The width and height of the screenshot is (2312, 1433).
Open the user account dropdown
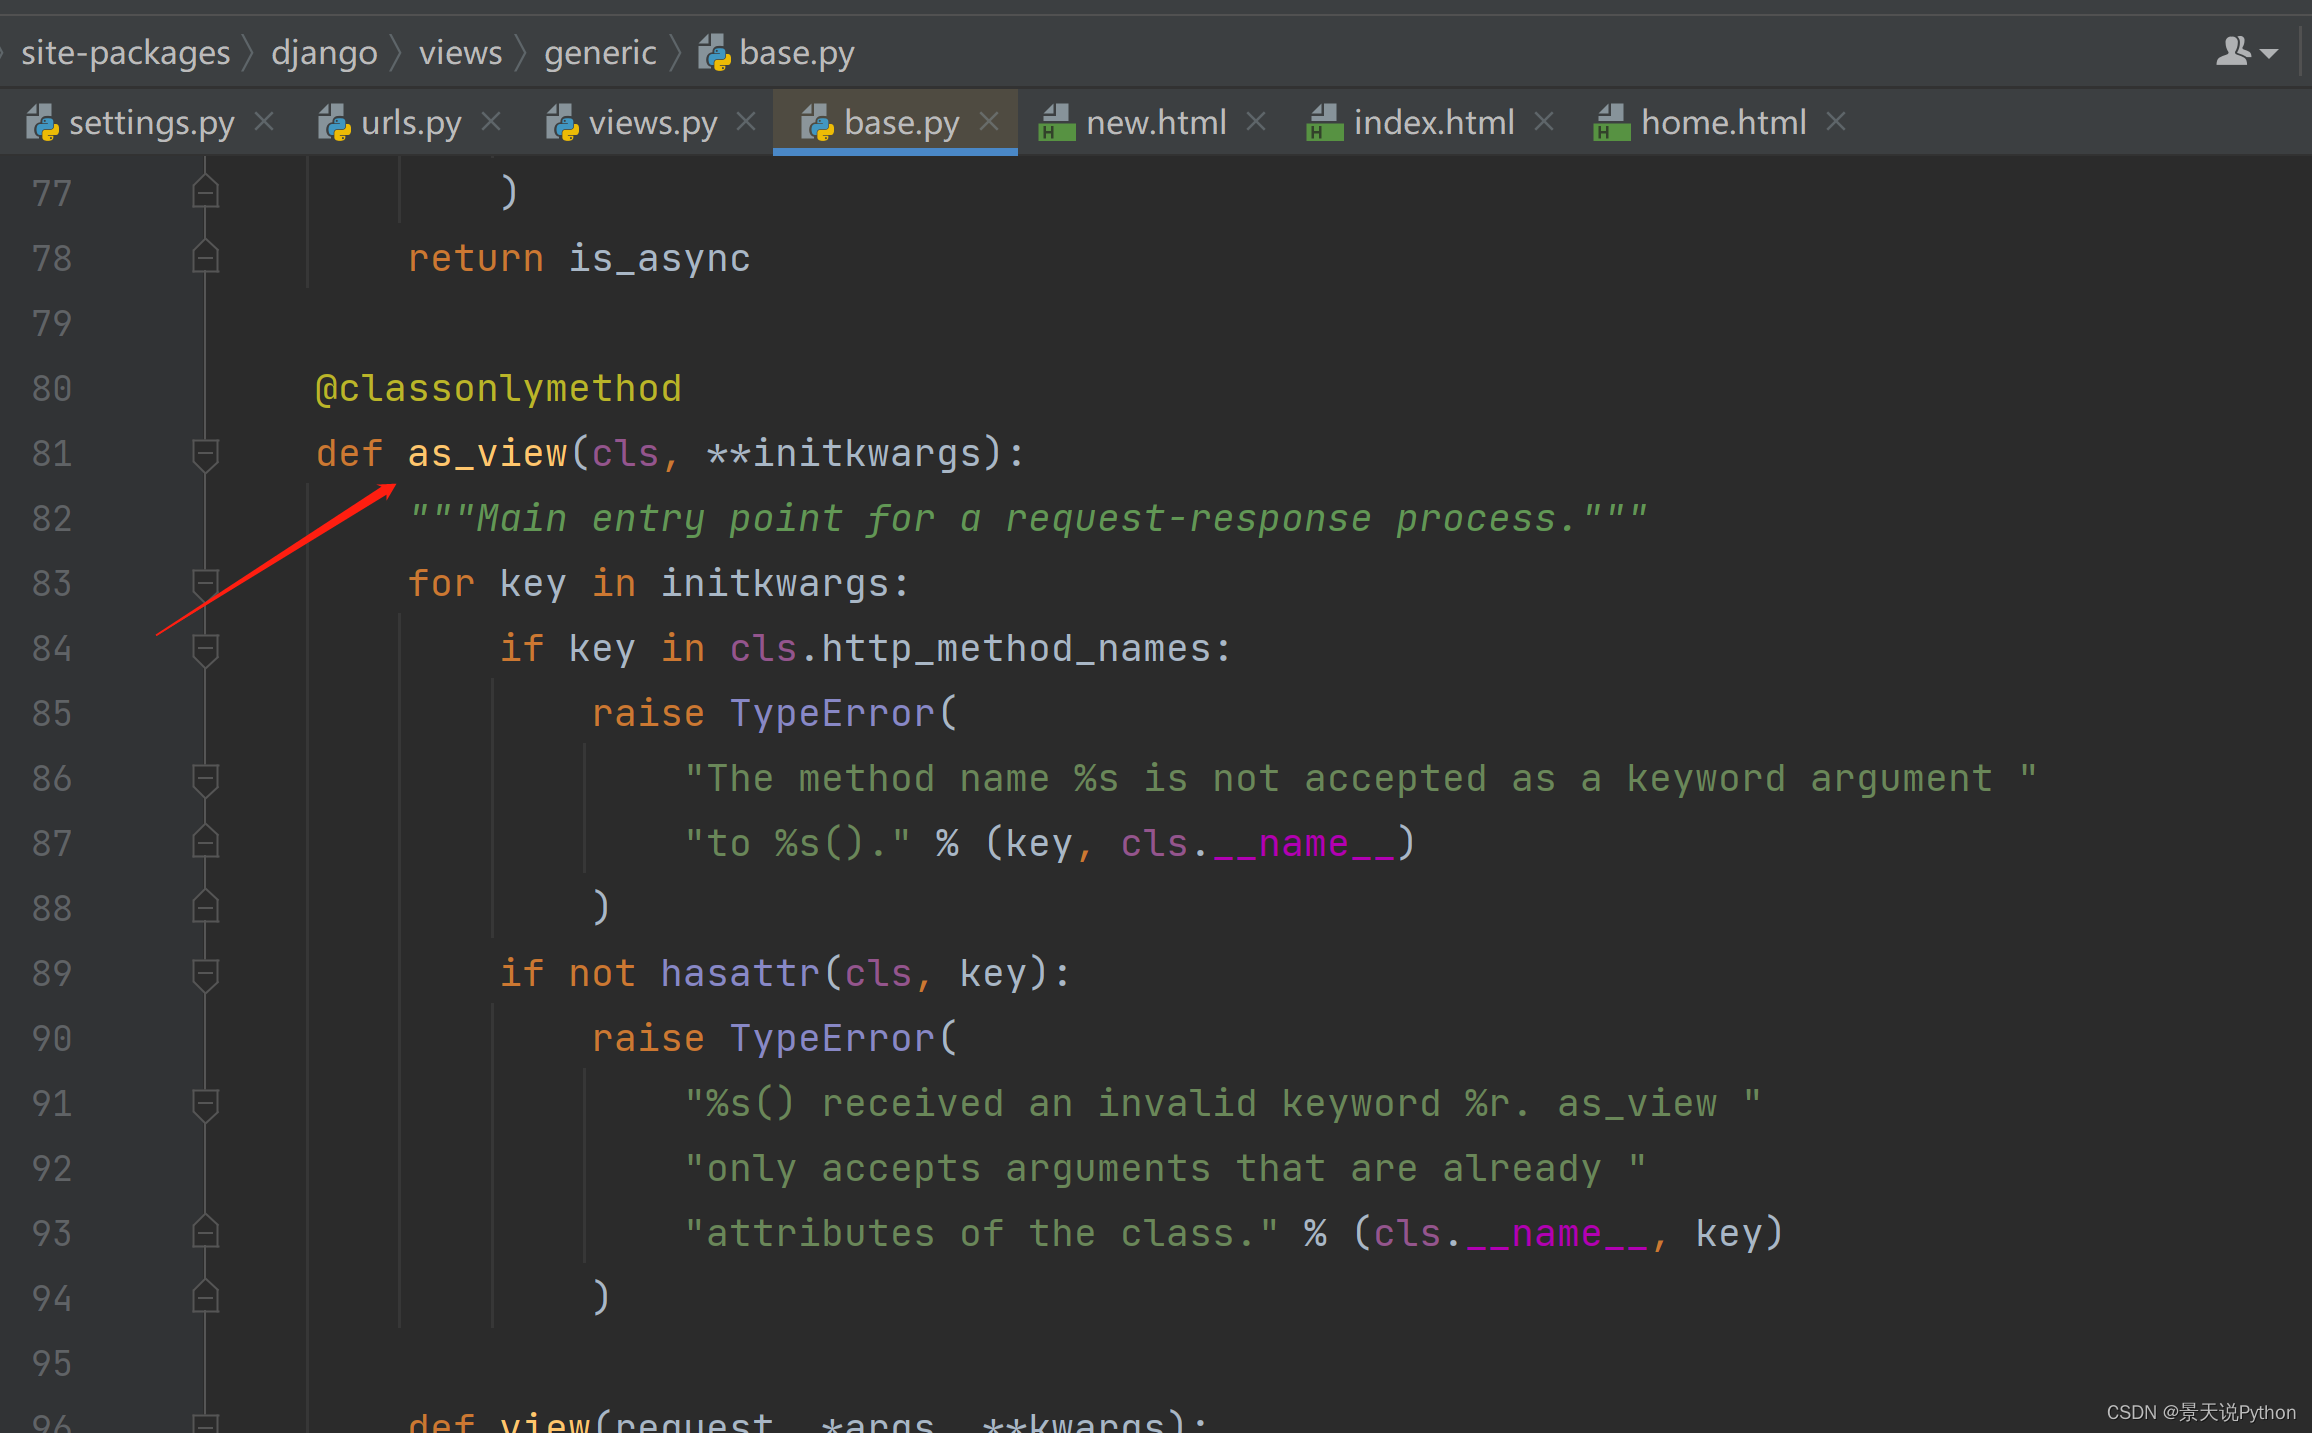2246,51
